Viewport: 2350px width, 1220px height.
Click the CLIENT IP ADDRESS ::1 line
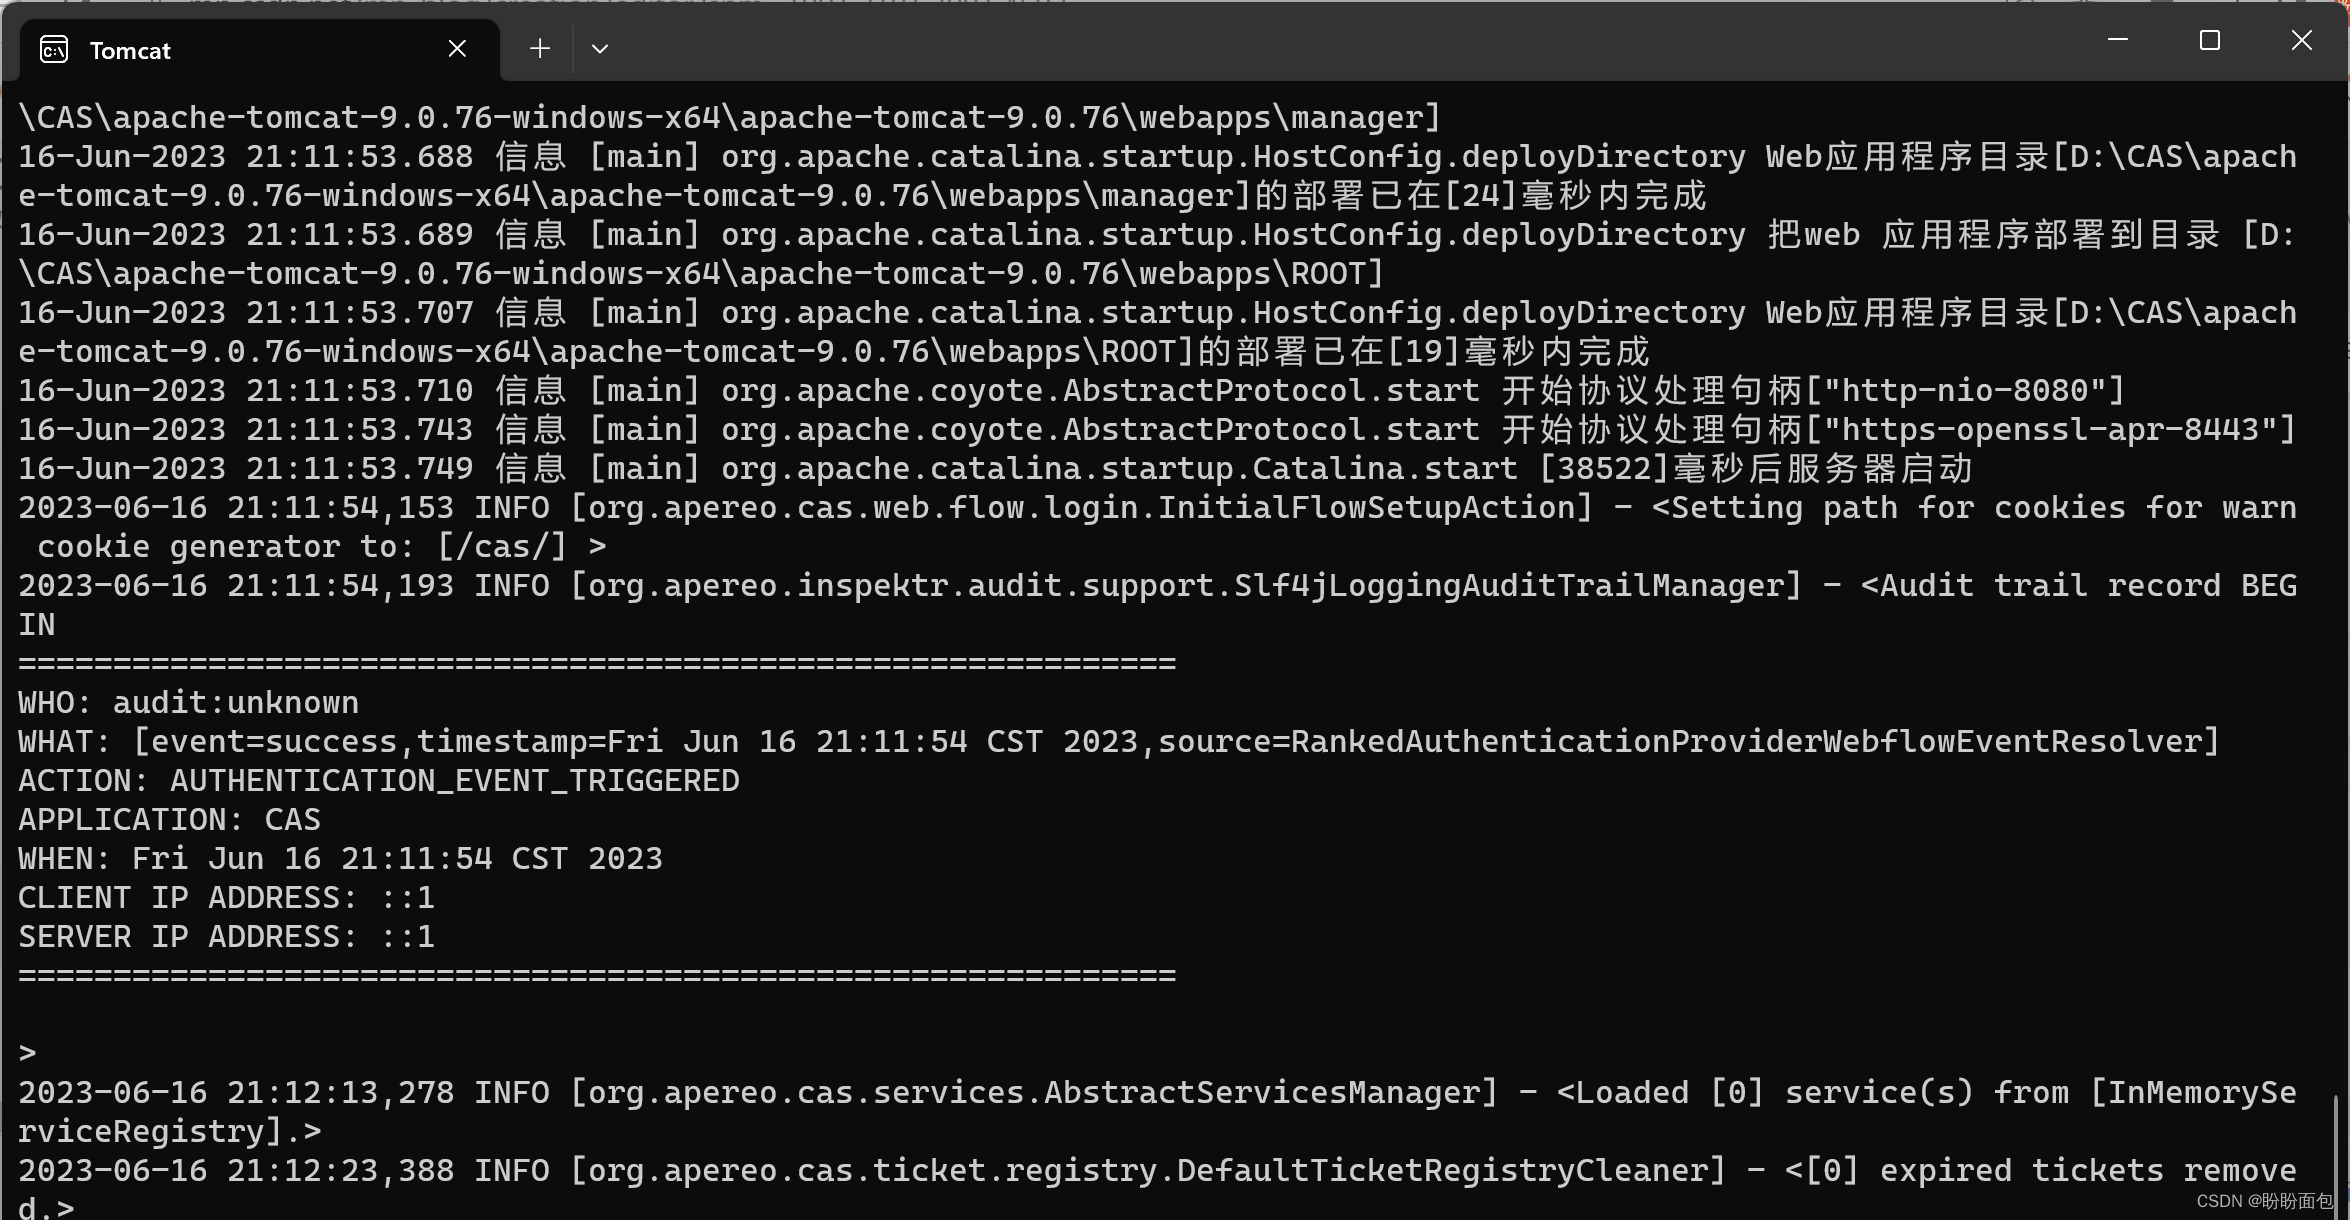225,897
